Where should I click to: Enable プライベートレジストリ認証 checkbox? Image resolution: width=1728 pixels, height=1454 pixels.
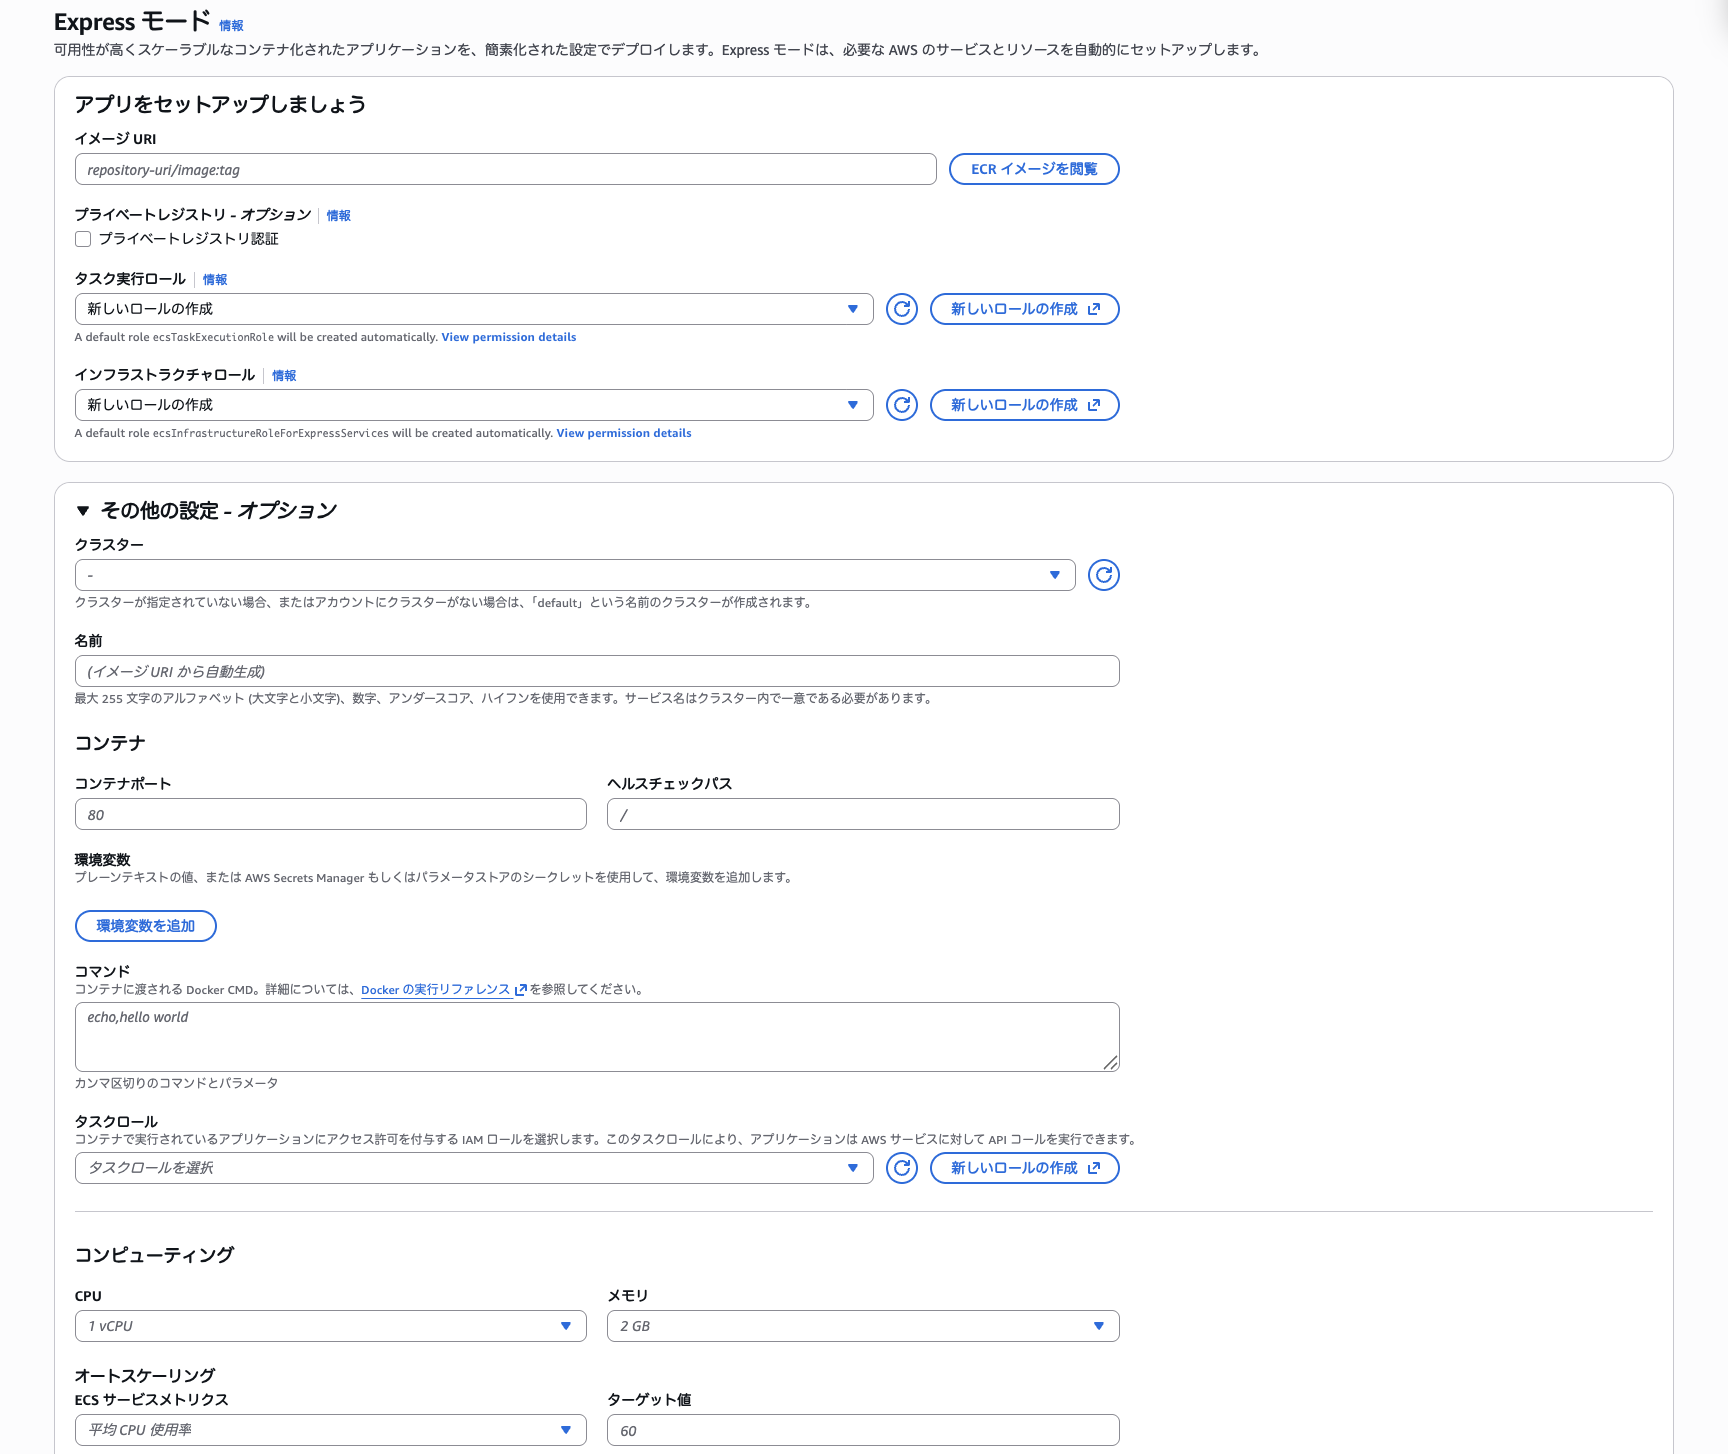pyautogui.click(x=83, y=238)
